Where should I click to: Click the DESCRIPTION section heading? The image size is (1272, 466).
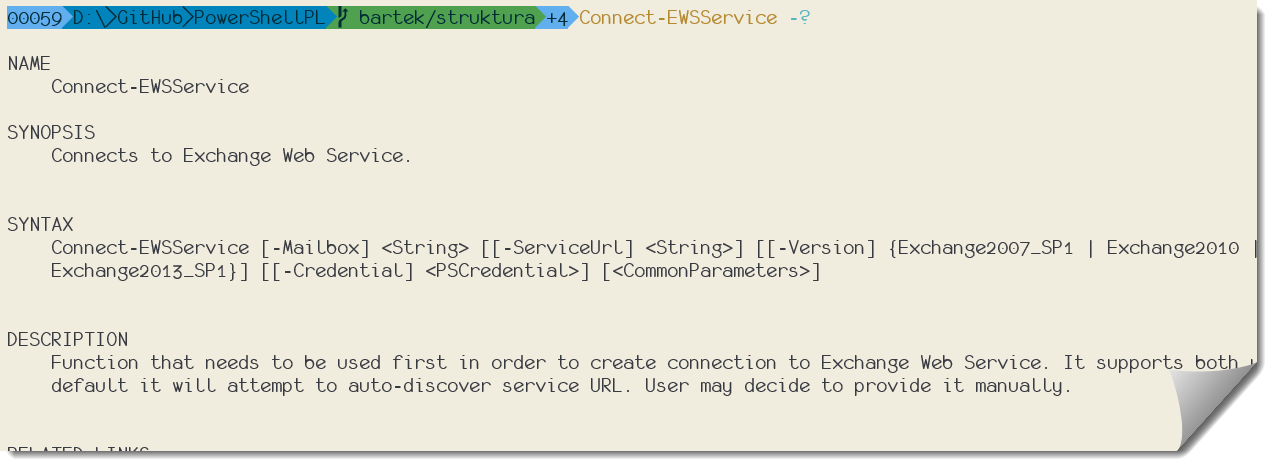point(68,340)
